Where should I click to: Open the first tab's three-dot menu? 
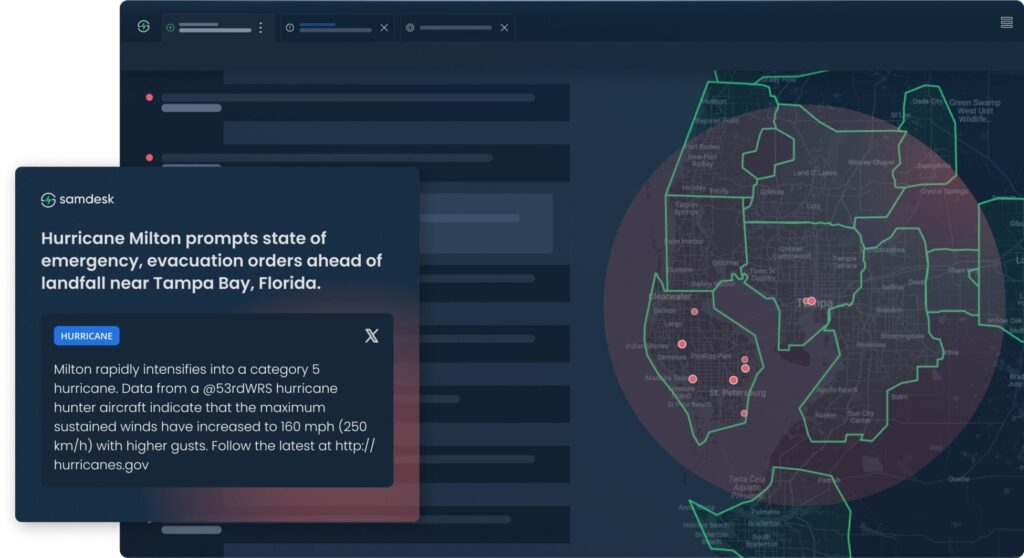coord(261,28)
